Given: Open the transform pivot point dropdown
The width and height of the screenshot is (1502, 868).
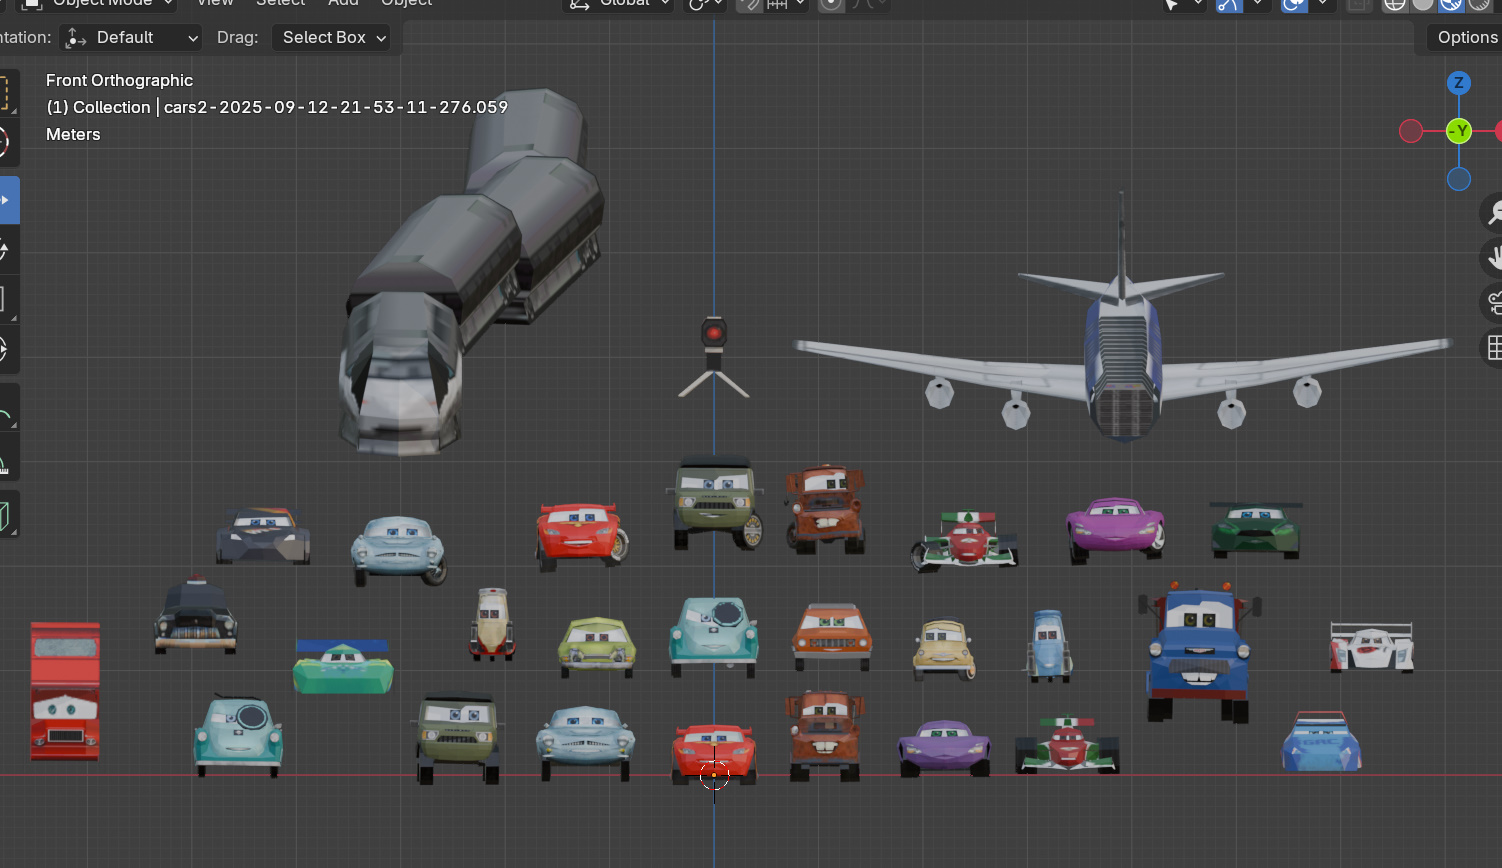Looking at the screenshot, I should click(705, 4).
